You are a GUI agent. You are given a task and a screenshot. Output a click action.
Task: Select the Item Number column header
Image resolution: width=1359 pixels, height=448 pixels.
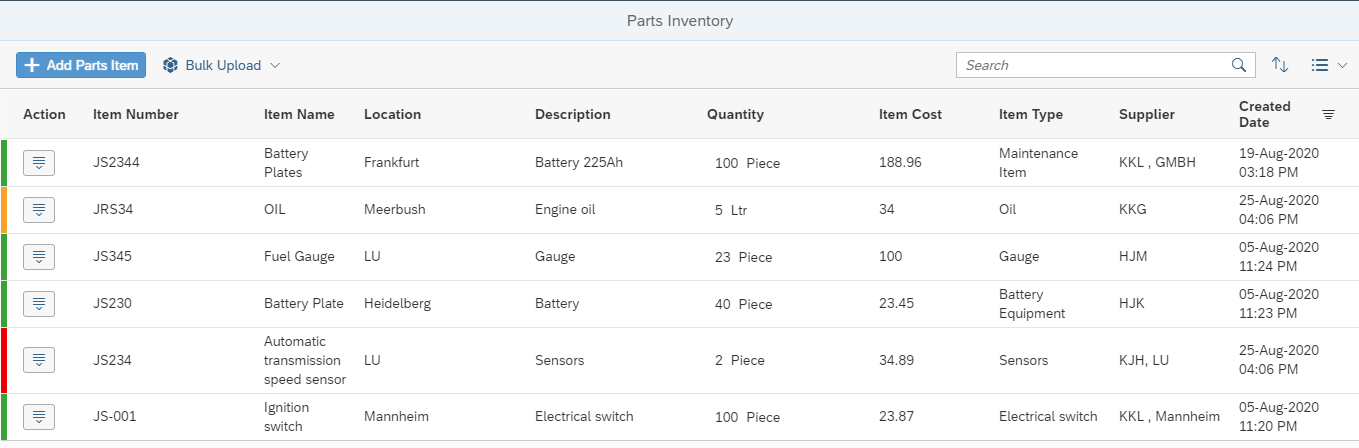click(136, 114)
